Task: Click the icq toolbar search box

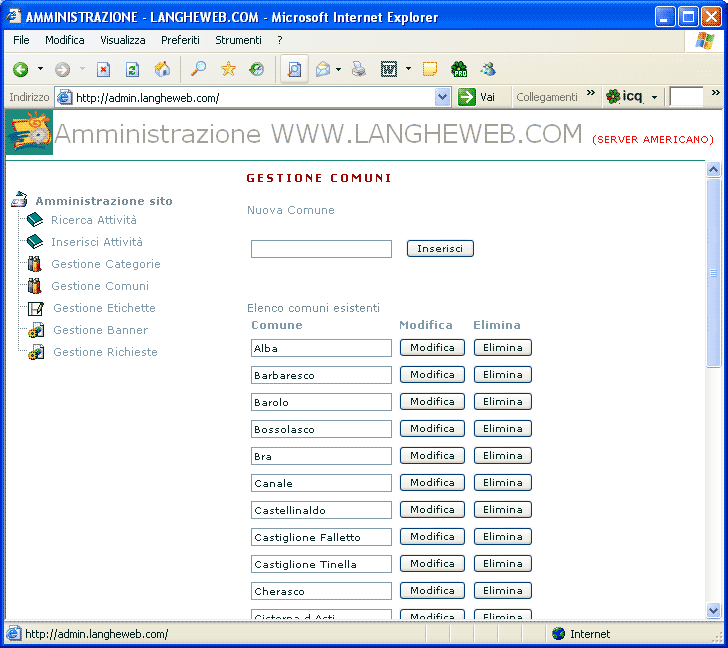Action: (686, 97)
